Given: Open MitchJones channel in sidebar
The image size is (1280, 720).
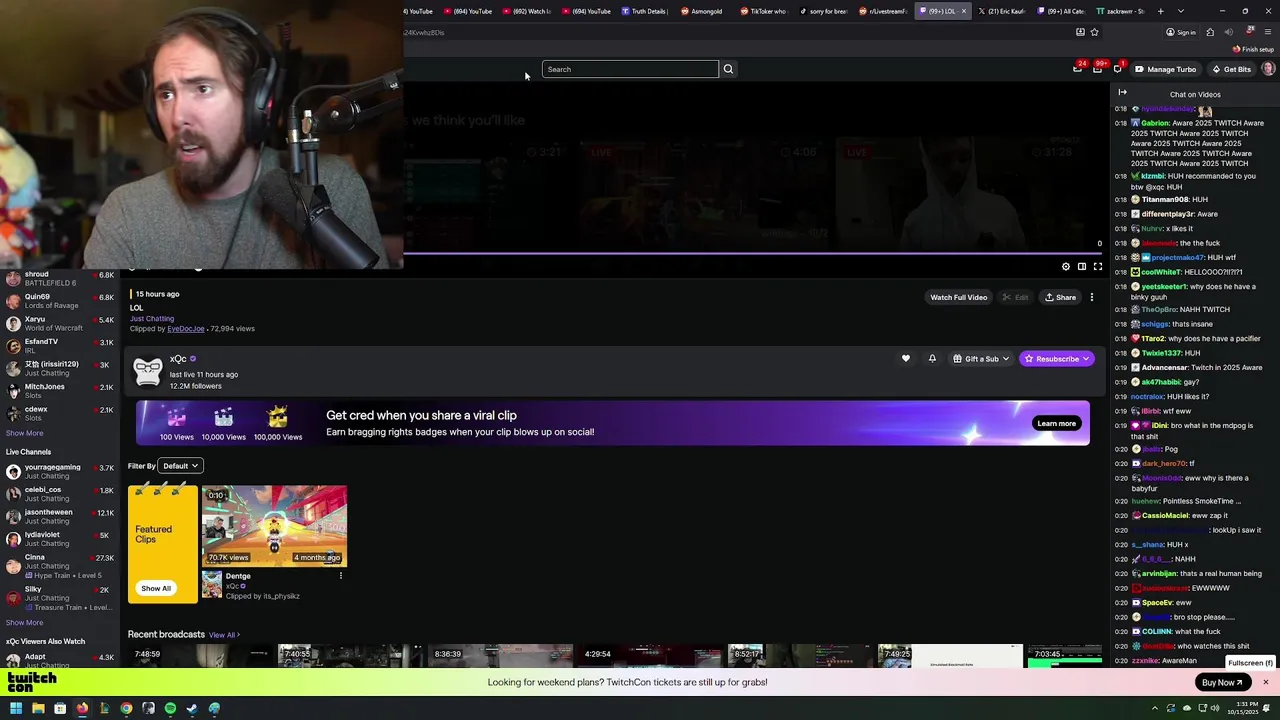Looking at the screenshot, I should pos(60,391).
